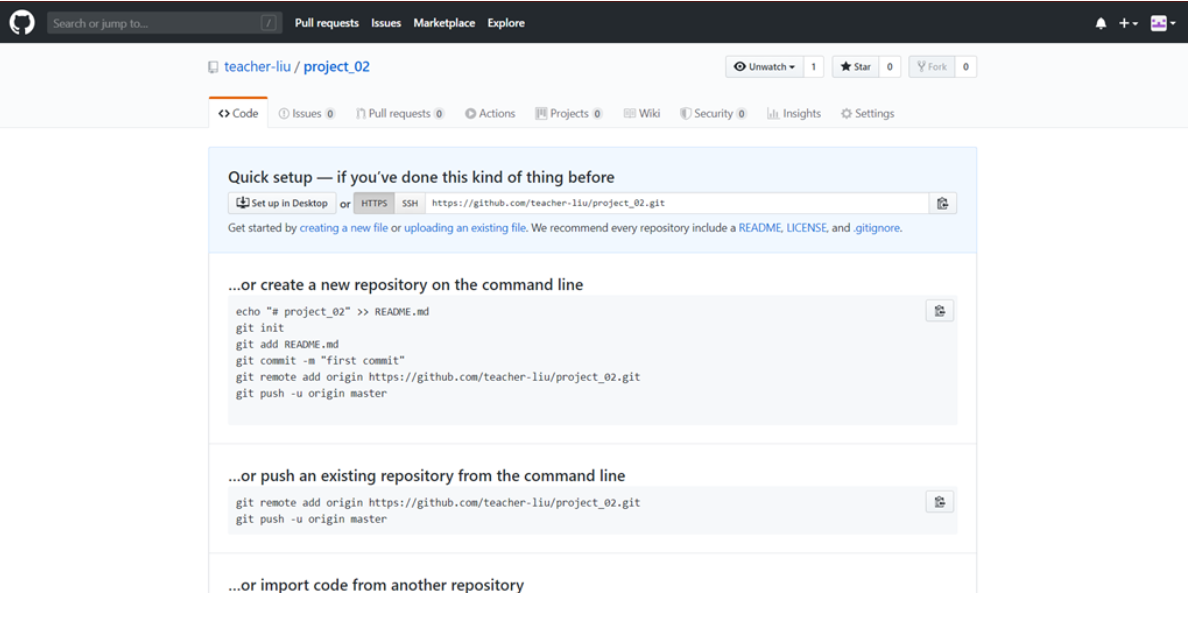This screenshot has height=642, width=1191.
Task: Switch to the Actions tab
Action: click(490, 113)
